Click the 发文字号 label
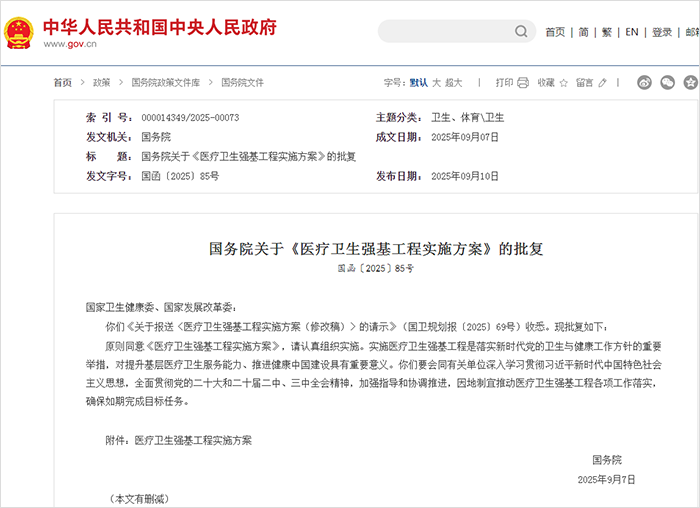700x508 pixels. coord(109,176)
